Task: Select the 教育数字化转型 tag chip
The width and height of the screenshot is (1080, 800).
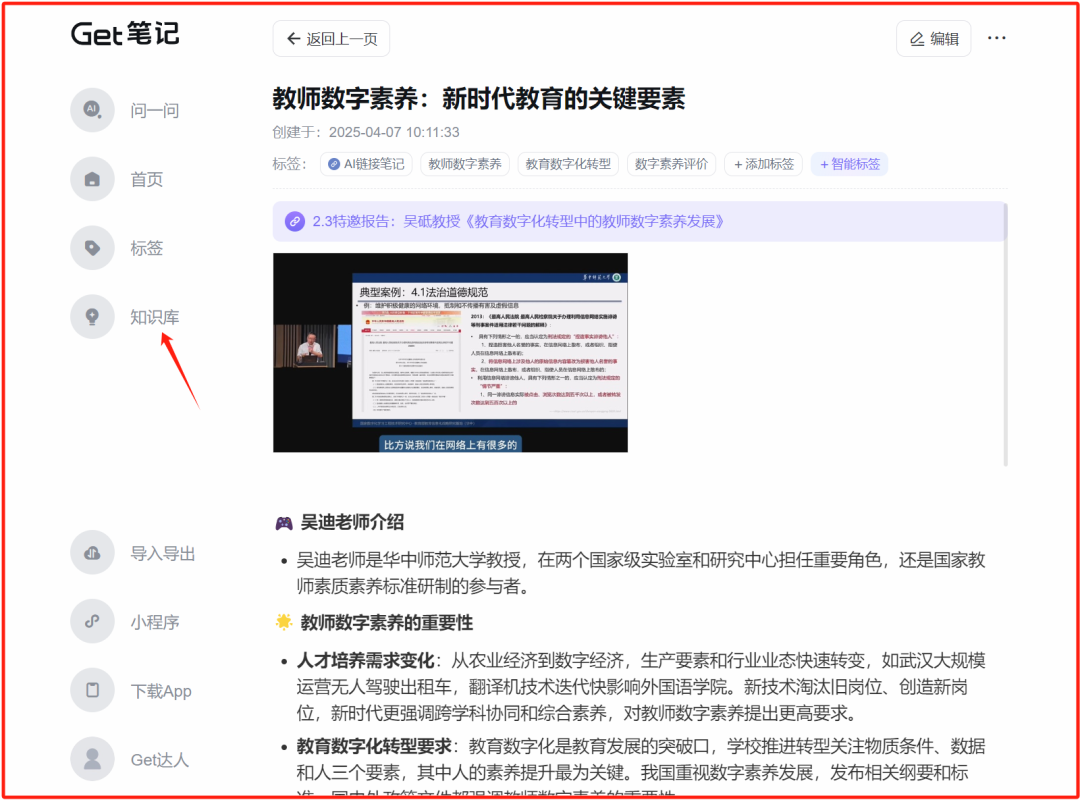Action: 567,163
